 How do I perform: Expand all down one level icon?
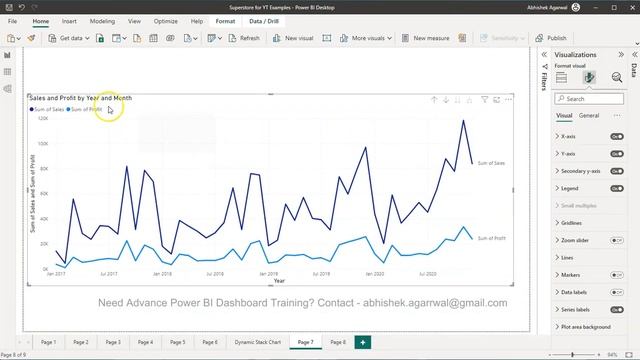[469, 100]
